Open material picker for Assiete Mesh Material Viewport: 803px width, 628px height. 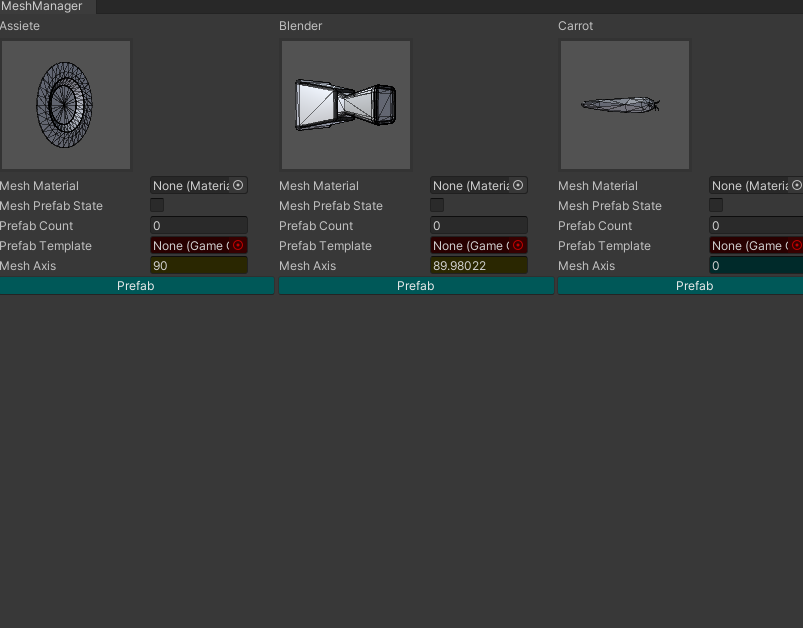coord(238,185)
